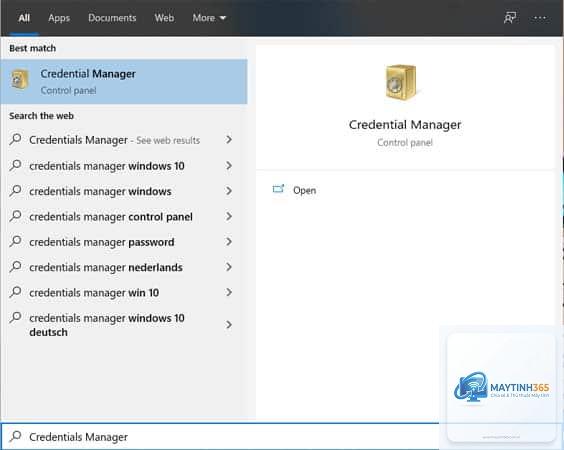Click Open in the preview pane
Viewport: 564px width, 450px height.
pos(304,190)
